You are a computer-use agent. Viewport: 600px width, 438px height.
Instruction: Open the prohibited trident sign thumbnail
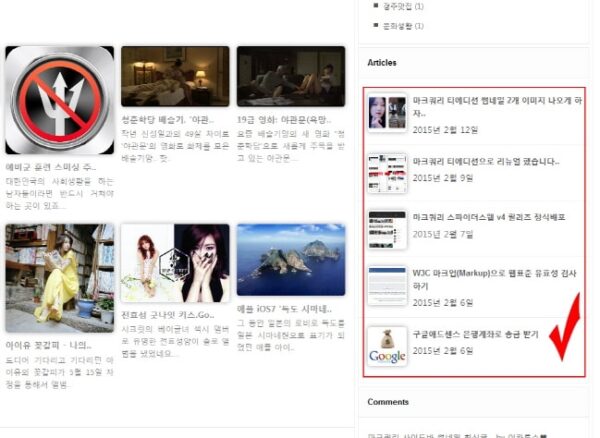tap(59, 100)
